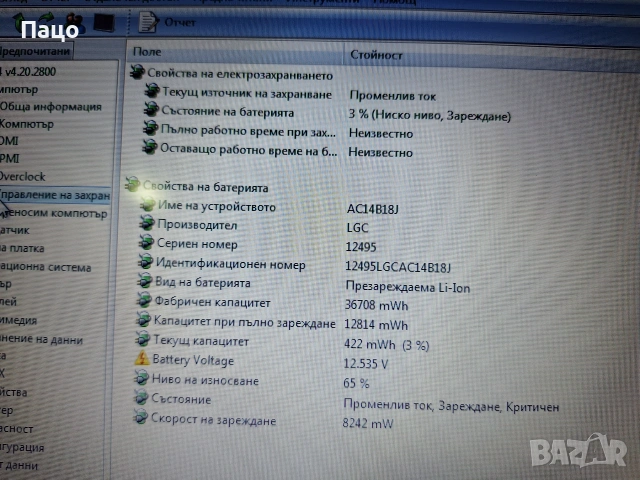Click icon beside Идентификационен номер row
This screenshot has width=640, height=480.
pyautogui.click(x=145, y=262)
